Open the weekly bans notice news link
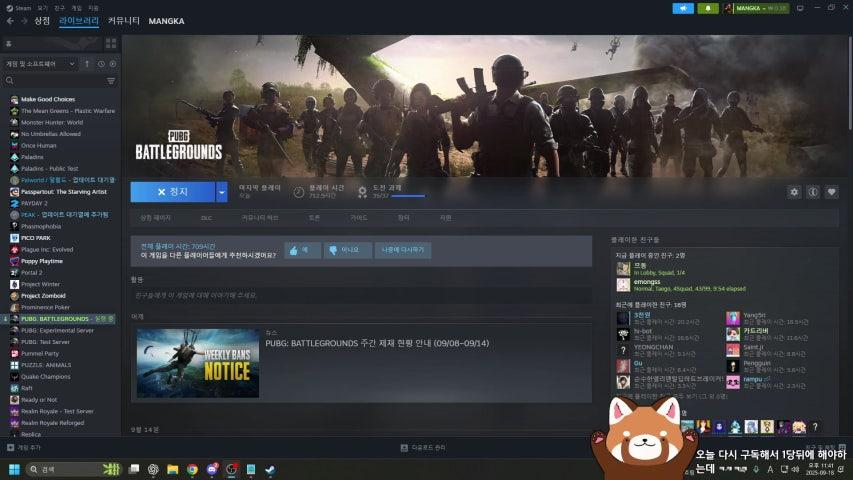The width and height of the screenshot is (853, 480). [x=377, y=343]
